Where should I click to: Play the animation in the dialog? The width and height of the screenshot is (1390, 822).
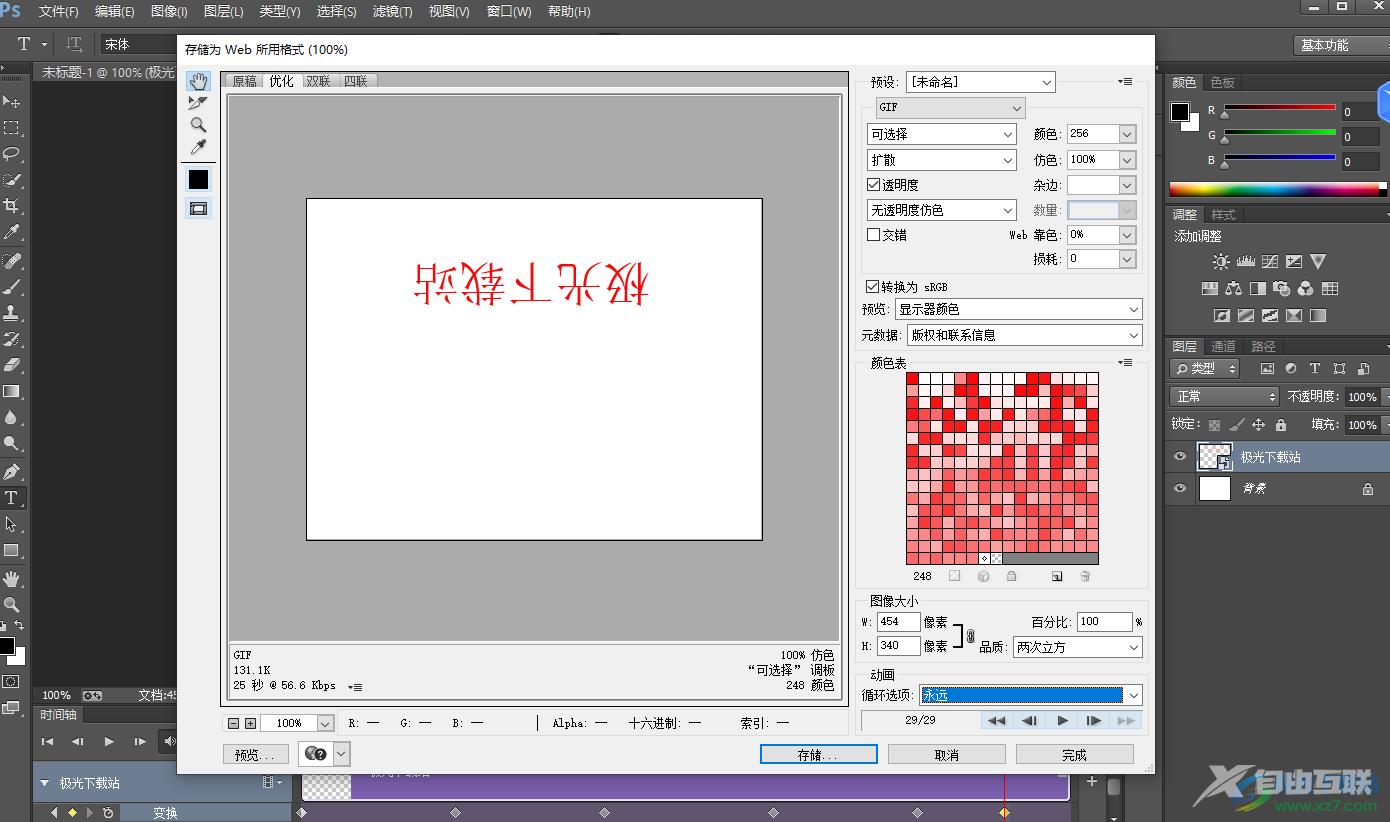(x=1062, y=720)
